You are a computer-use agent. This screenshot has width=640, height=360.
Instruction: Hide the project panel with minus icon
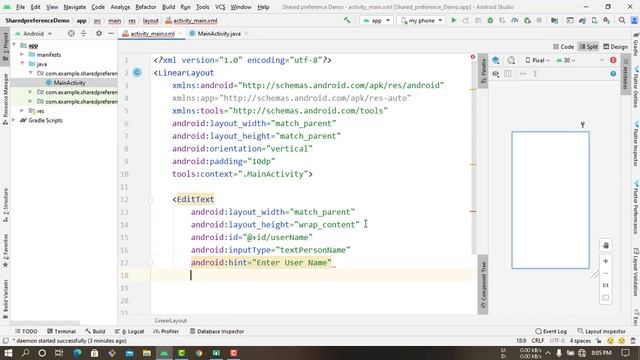coord(111,33)
